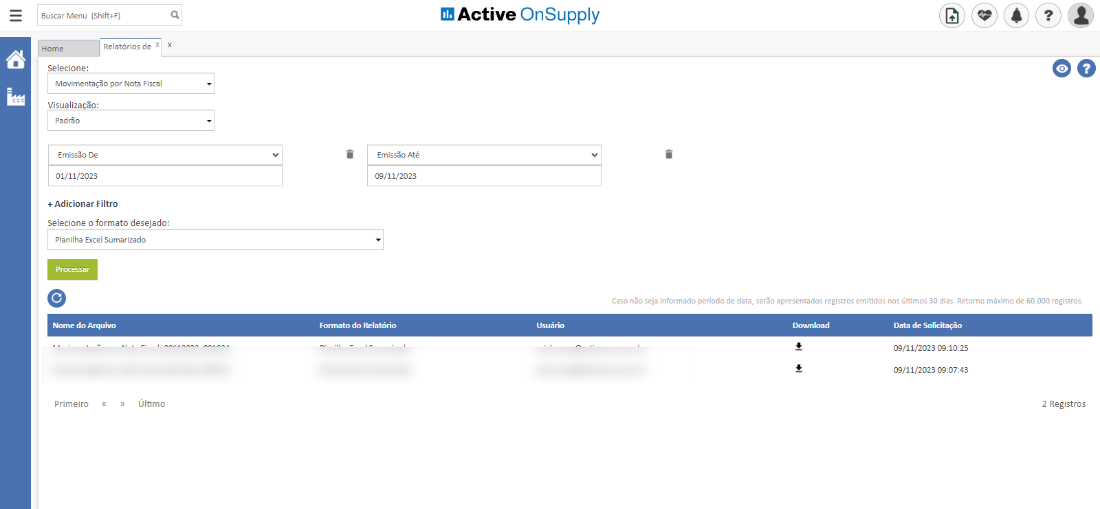Screen dimensions: 1100x509
Task: Toggle visibility with the eye icon
Action: coord(1062,68)
